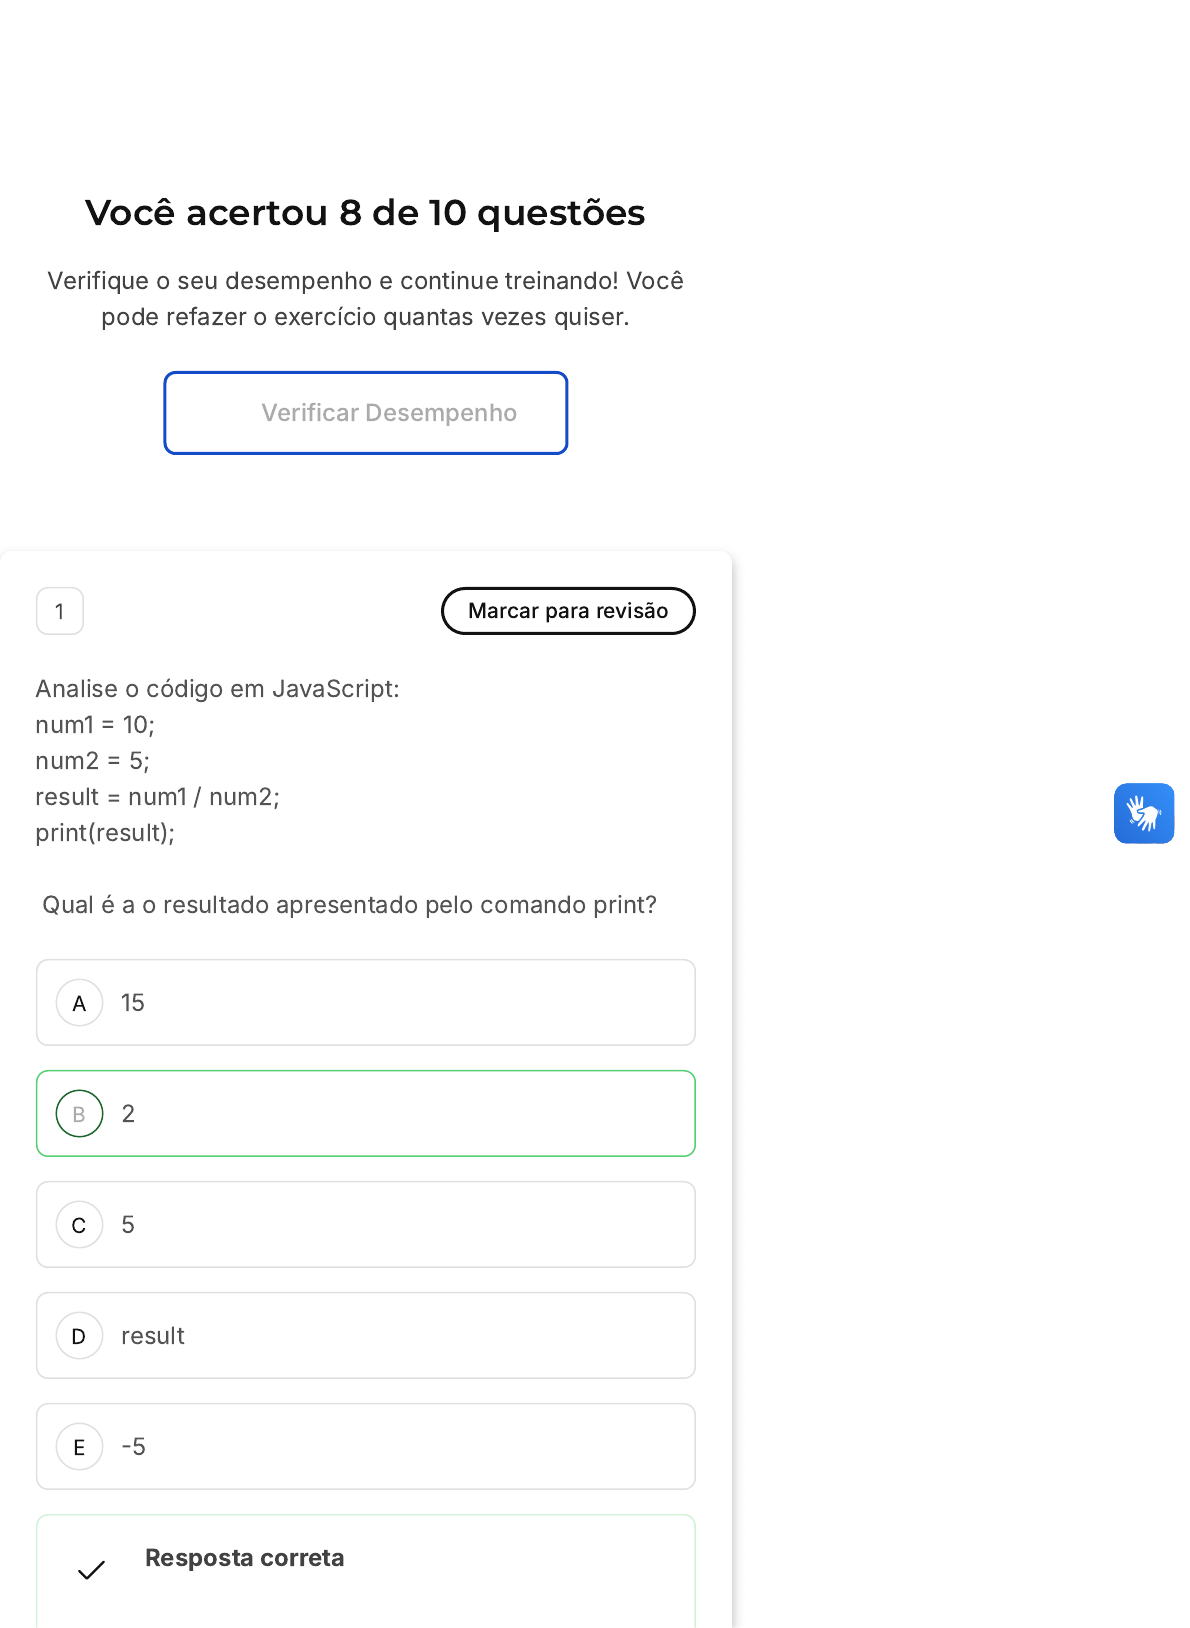Select option E circle letter

[x=80, y=1447]
